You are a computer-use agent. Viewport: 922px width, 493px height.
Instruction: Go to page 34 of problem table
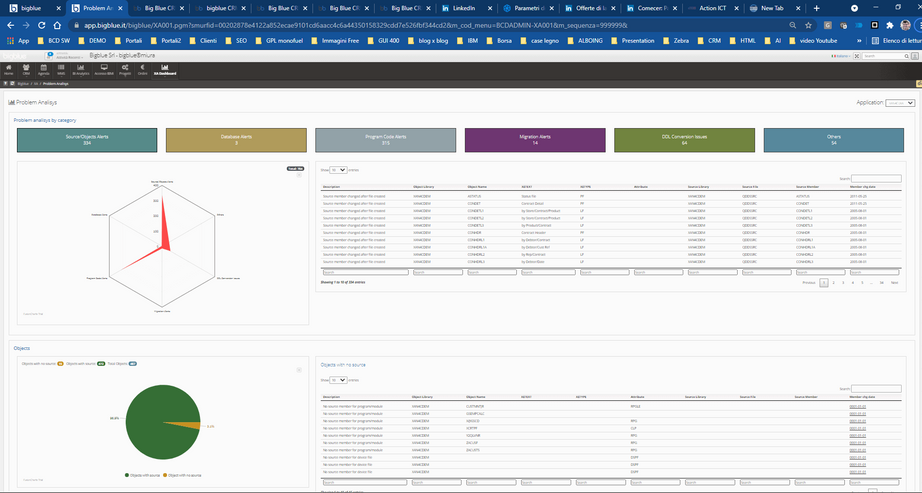881,283
